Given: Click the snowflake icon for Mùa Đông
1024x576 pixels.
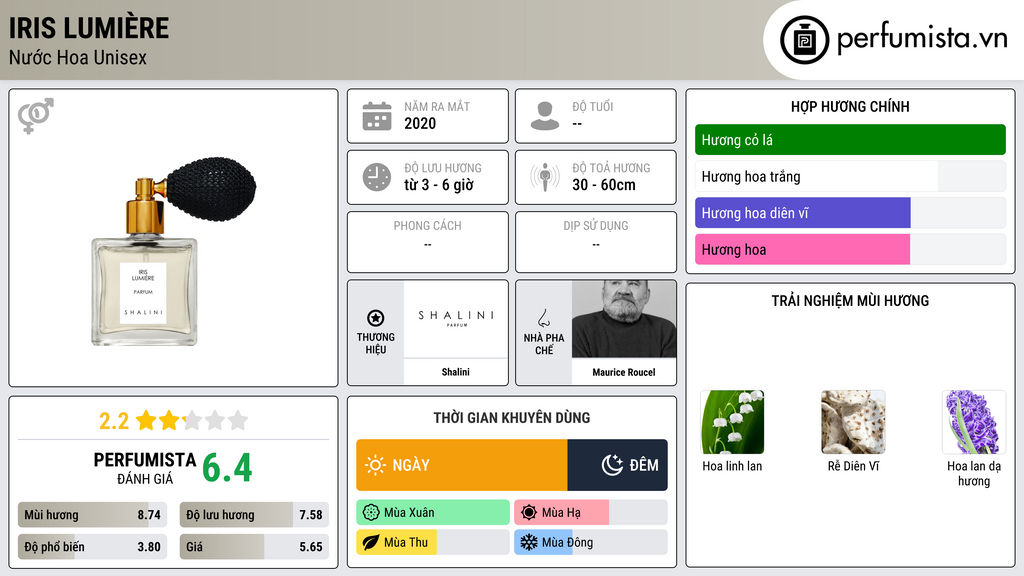Looking at the screenshot, I should 528,542.
